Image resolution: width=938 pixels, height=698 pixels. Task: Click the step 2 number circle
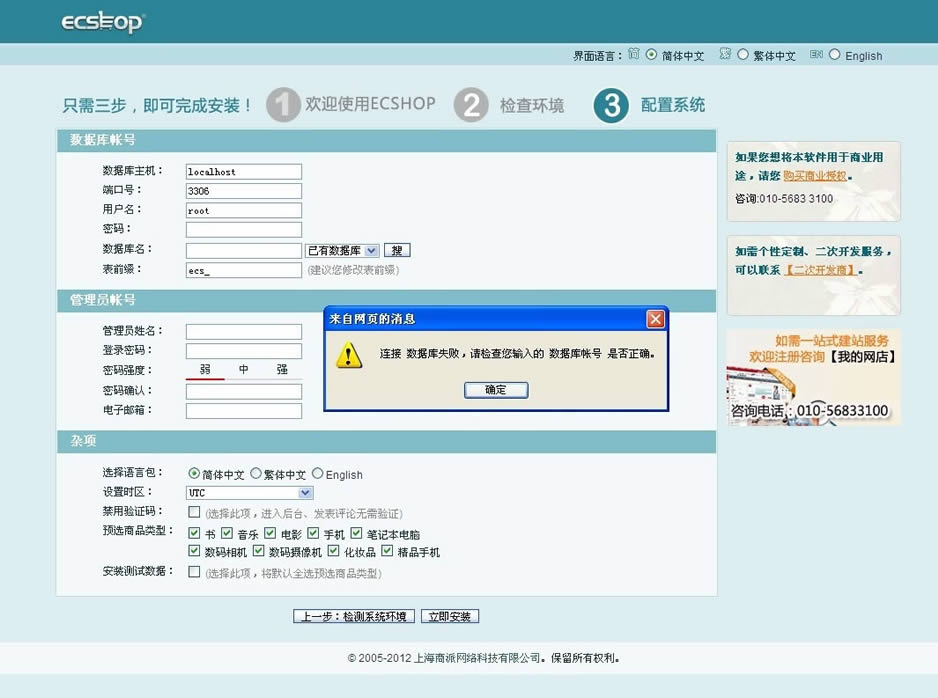(471, 105)
